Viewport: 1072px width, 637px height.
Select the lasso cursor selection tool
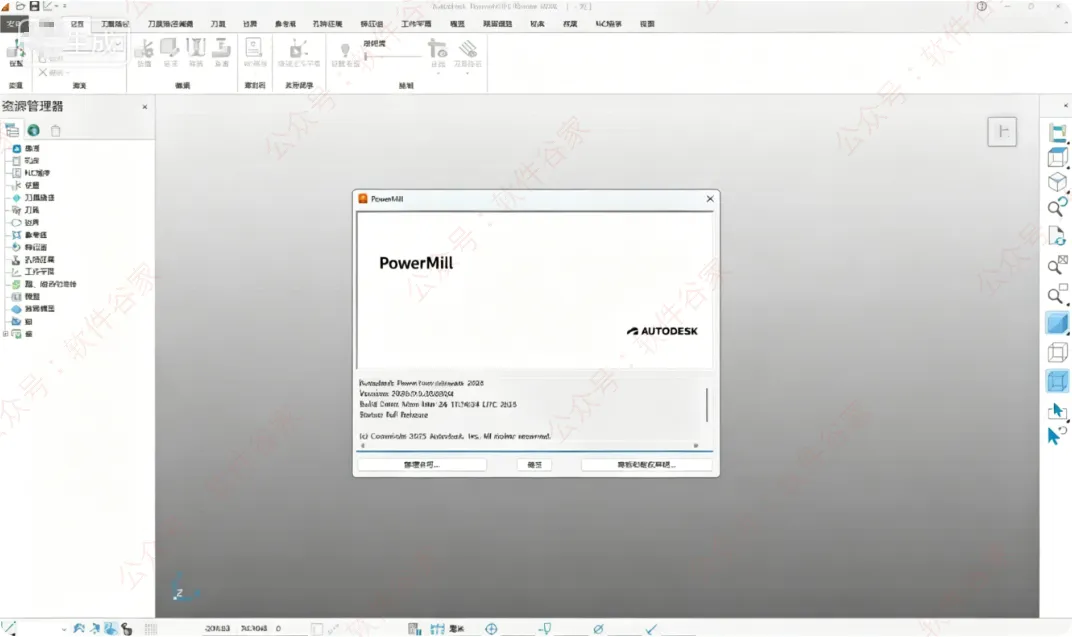[1057, 435]
